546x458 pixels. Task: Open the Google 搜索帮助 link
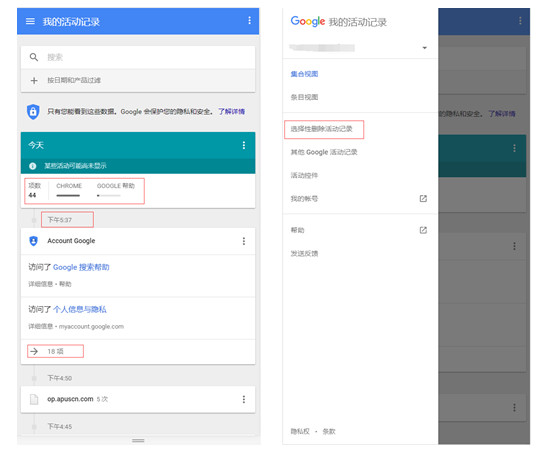click(x=81, y=267)
